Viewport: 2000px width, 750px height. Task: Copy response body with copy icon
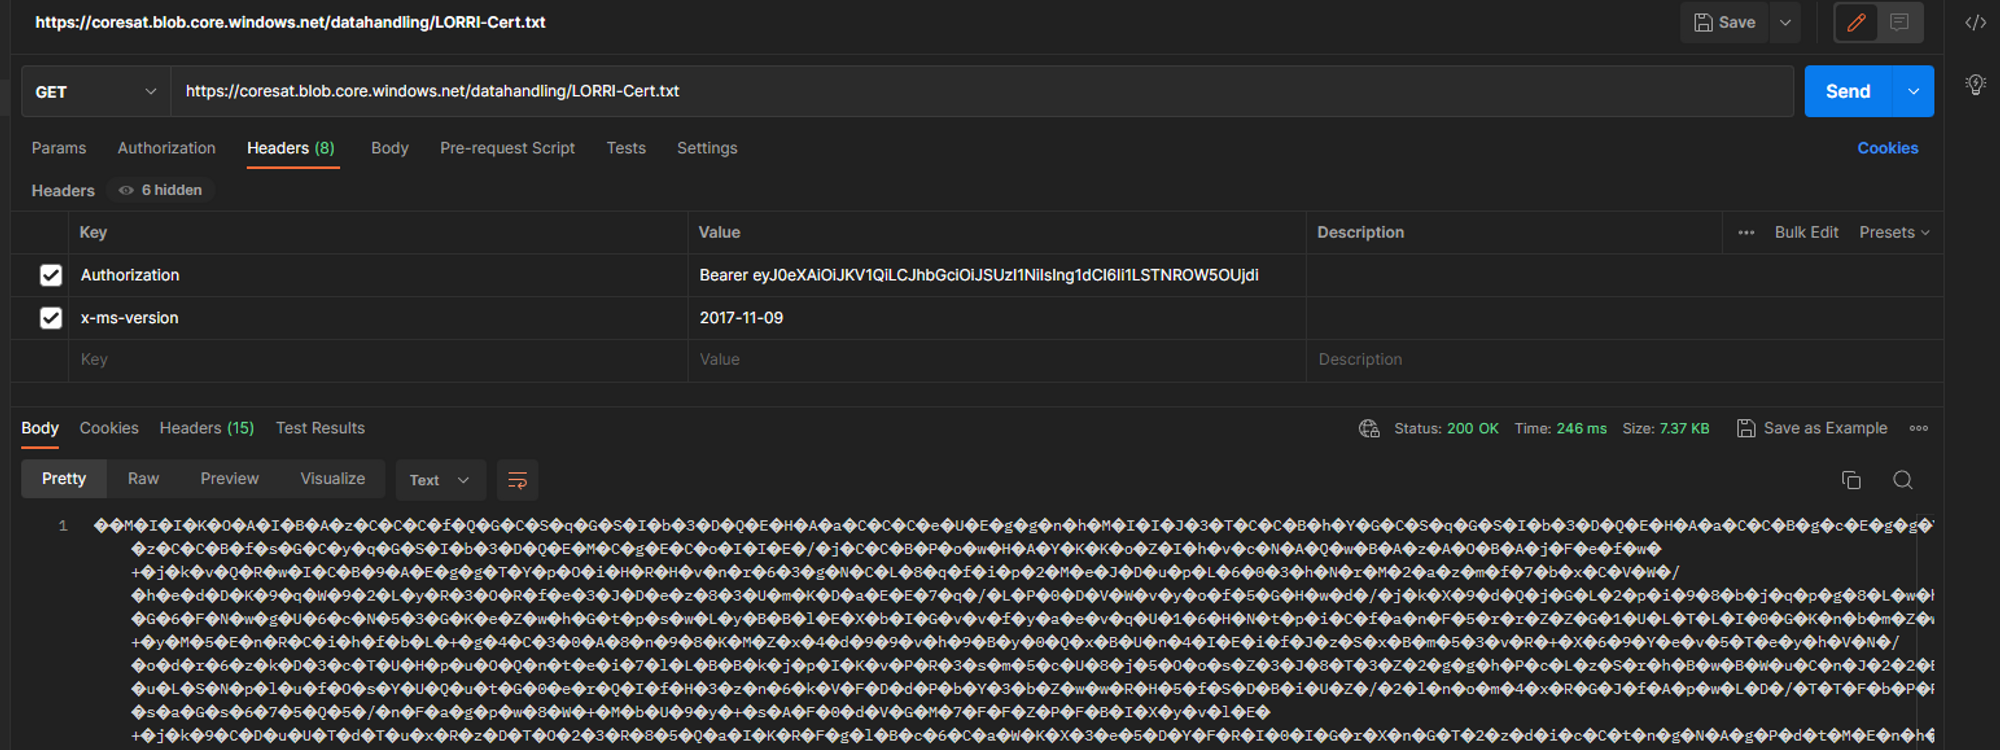pos(1851,480)
